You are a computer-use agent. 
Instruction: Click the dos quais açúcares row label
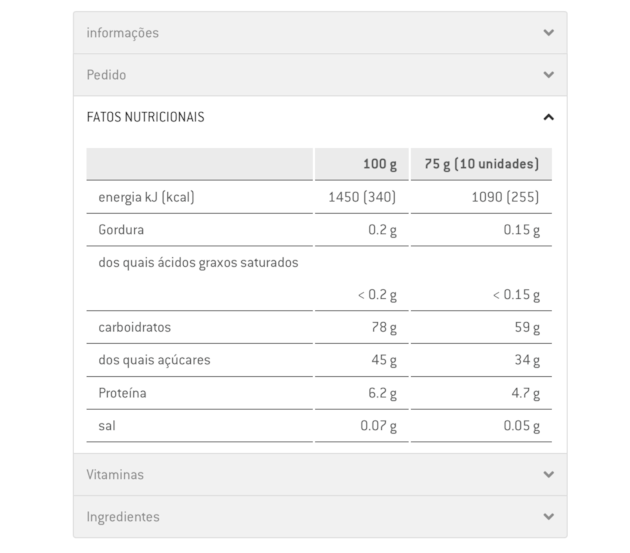click(x=154, y=360)
